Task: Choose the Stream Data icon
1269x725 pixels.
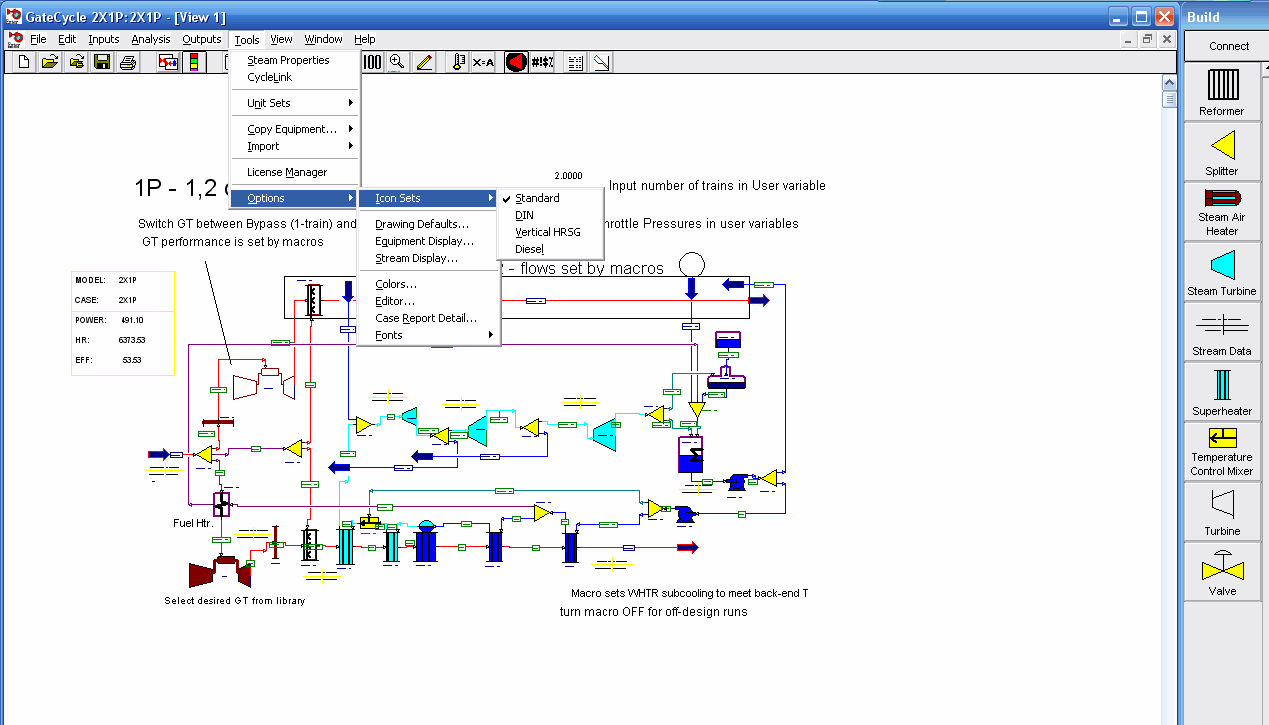Action: 1222,332
